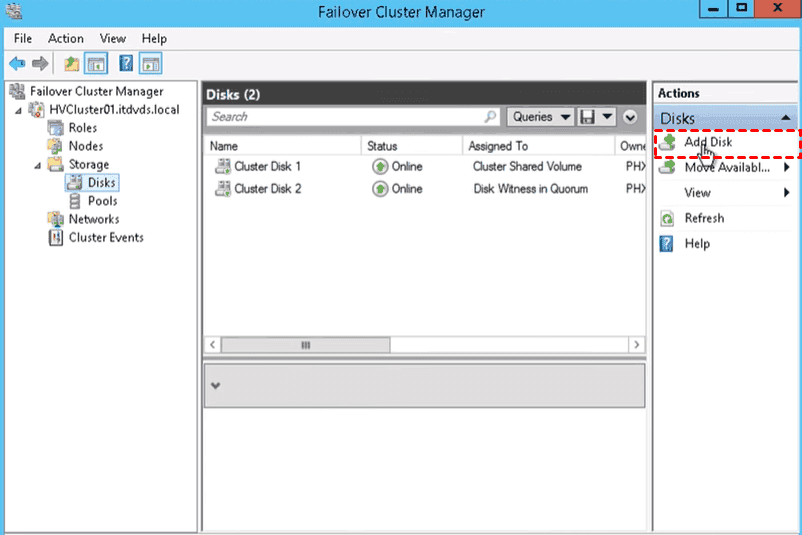Click the Back arrow toolbar icon
The height and width of the screenshot is (535, 802).
17,64
